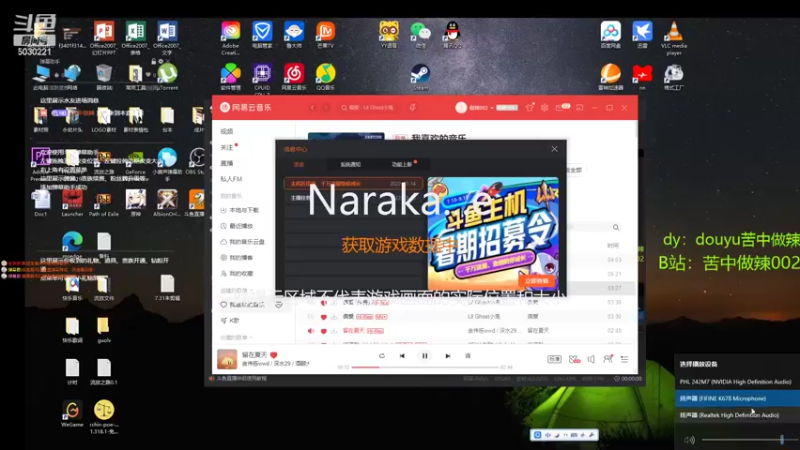800x450 pixels.
Task: Unlike the song by Lil Ghost小鬼
Action: [x=323, y=317]
